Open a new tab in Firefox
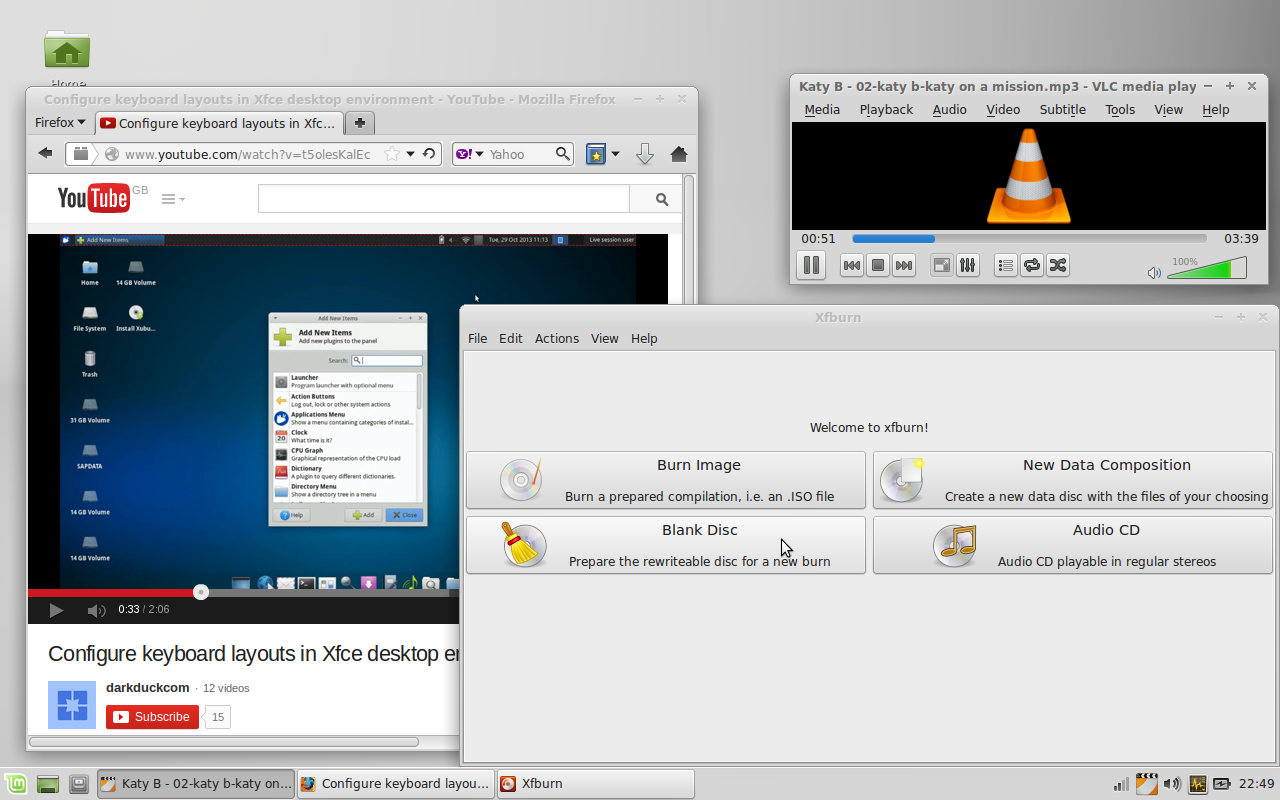 click(x=360, y=123)
